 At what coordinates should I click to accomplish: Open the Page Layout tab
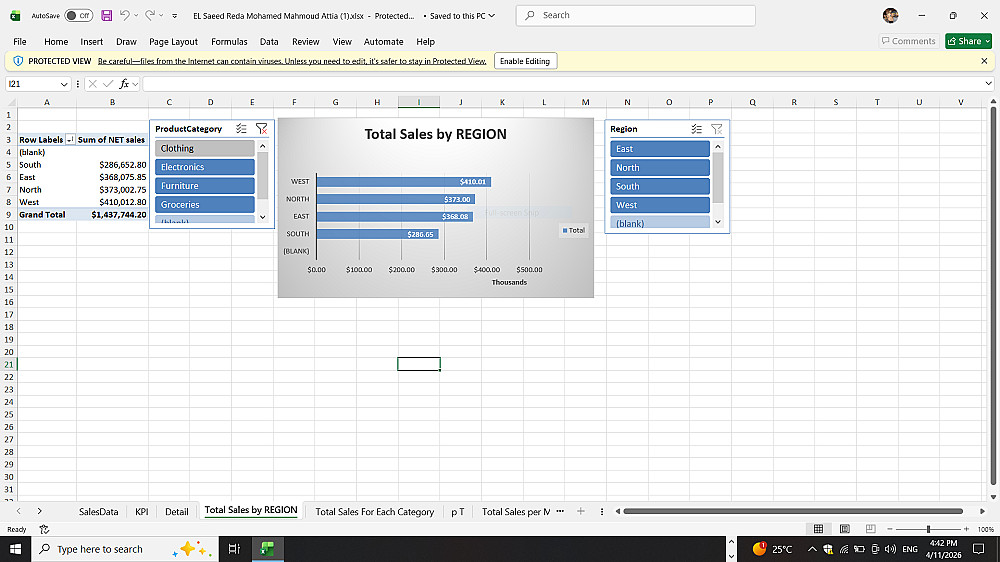[173, 41]
